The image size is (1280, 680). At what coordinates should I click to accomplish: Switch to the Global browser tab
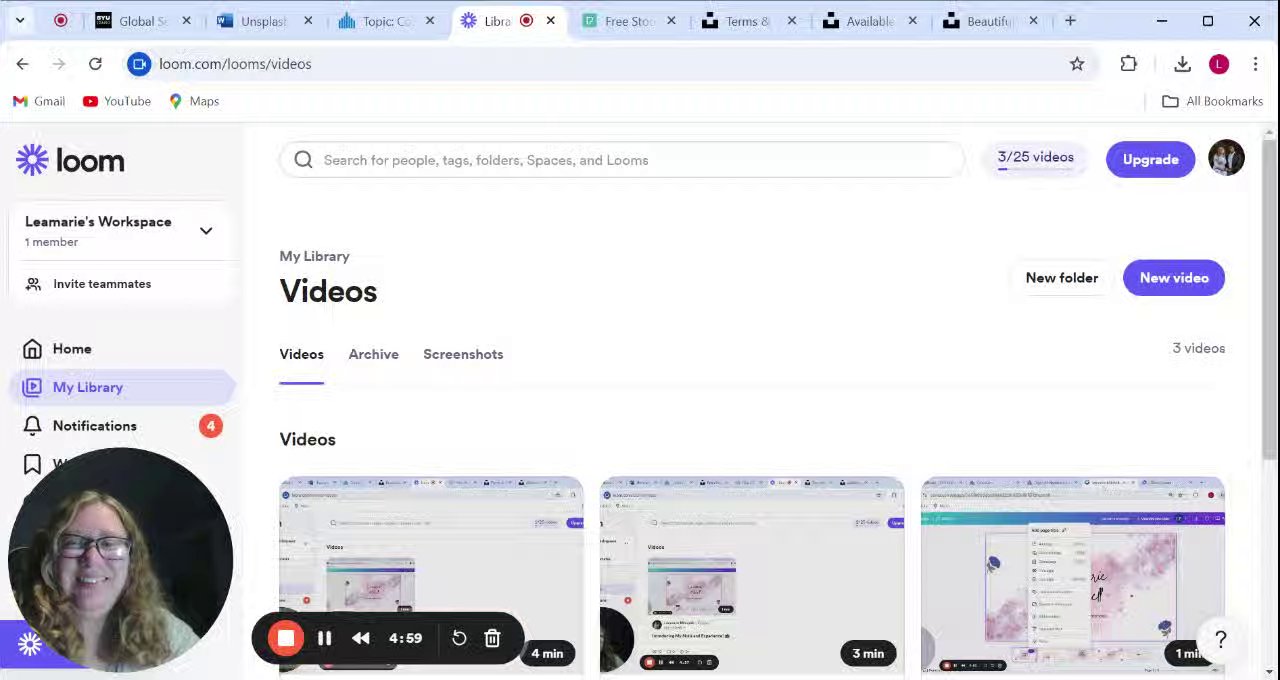(x=142, y=21)
